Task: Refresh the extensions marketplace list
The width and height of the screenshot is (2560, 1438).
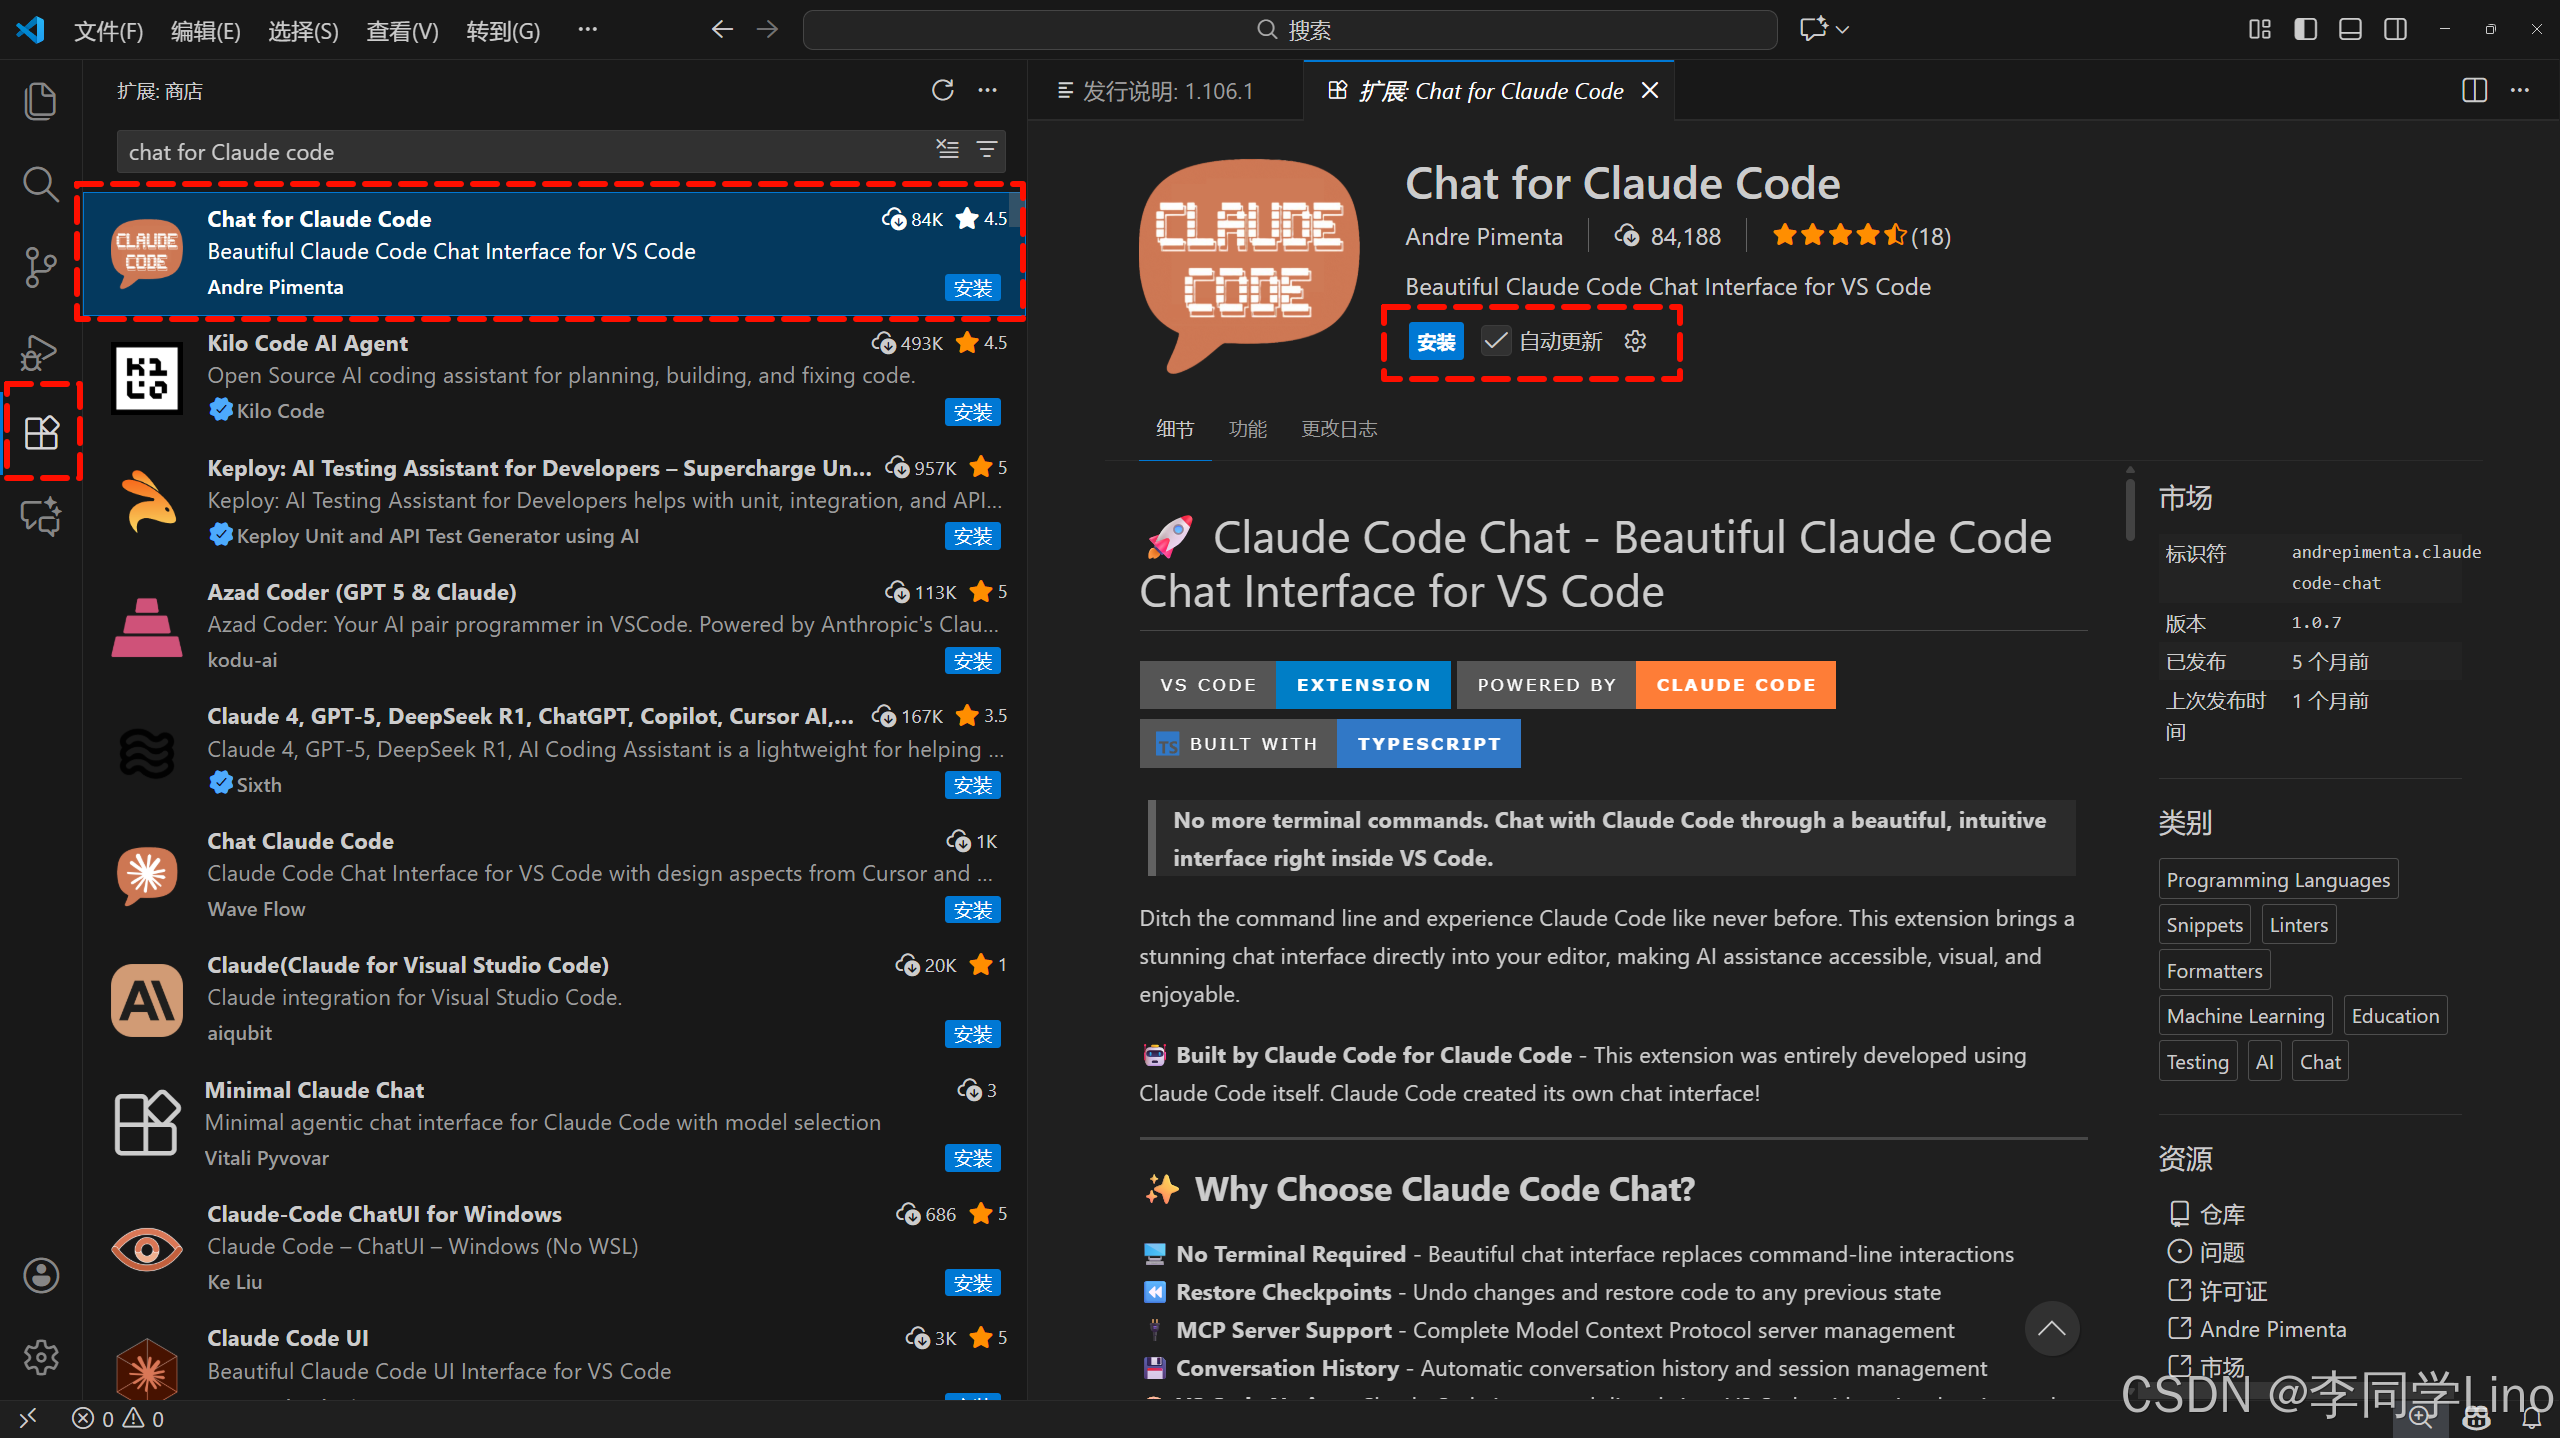Action: (x=942, y=91)
